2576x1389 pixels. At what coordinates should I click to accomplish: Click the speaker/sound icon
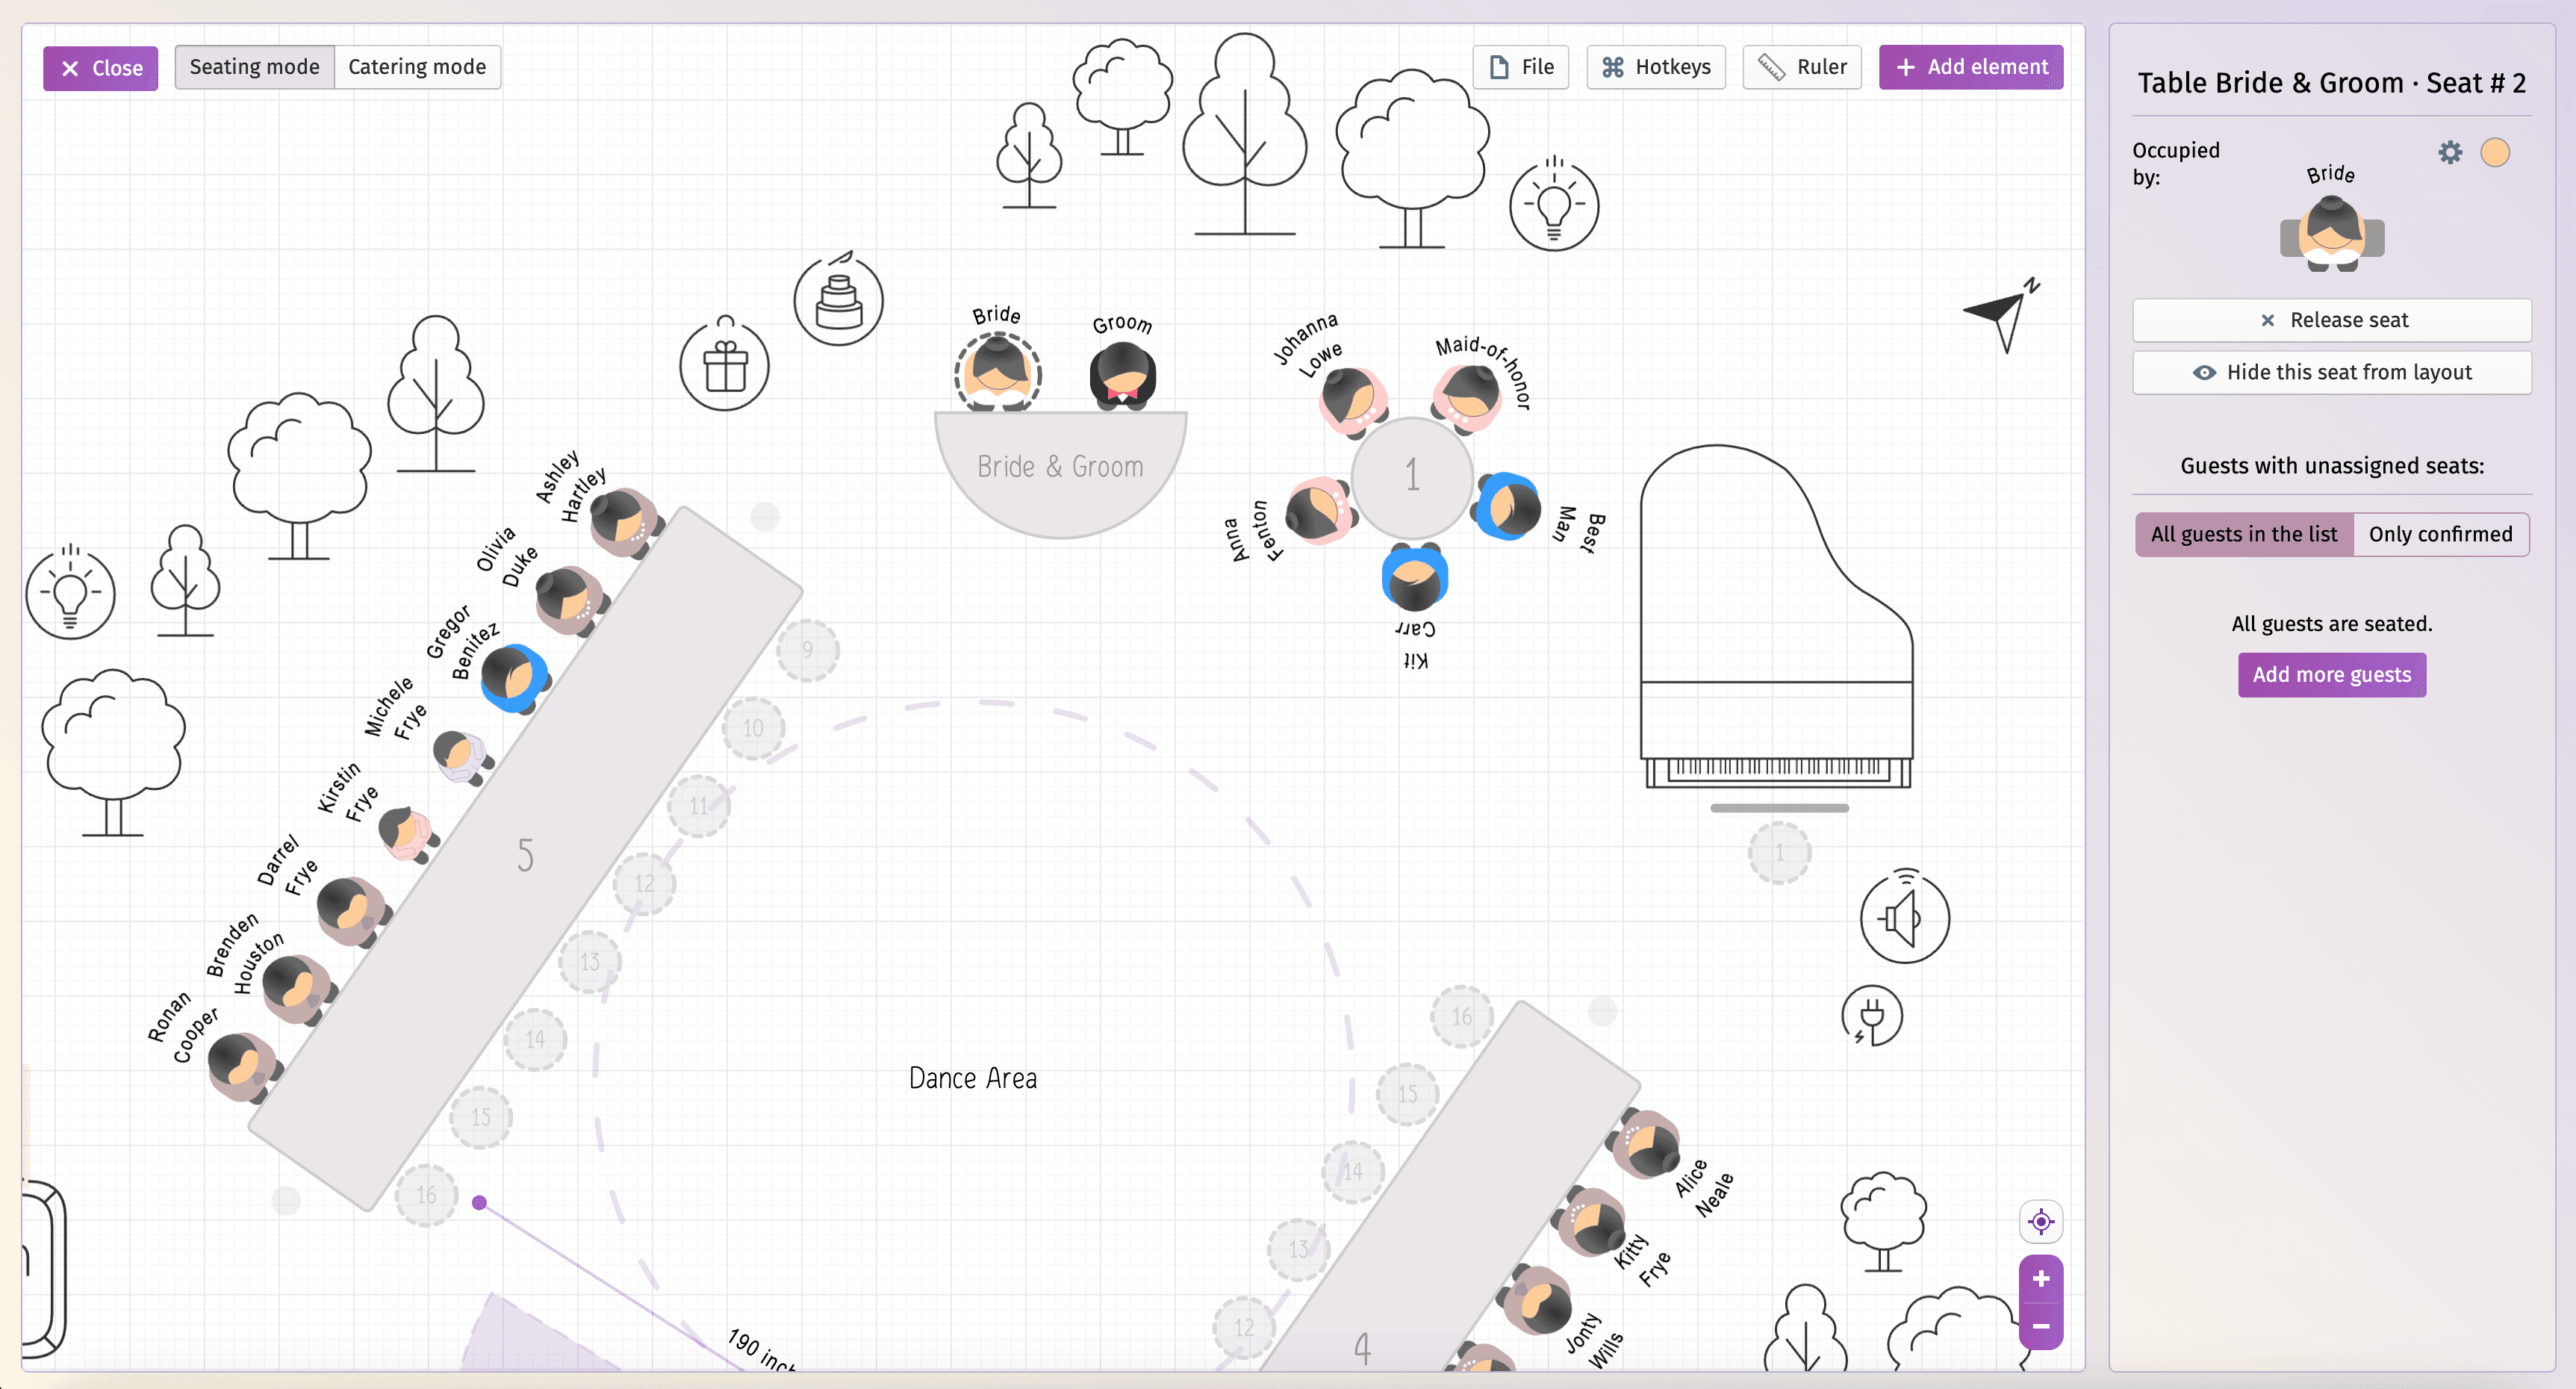click(1901, 917)
